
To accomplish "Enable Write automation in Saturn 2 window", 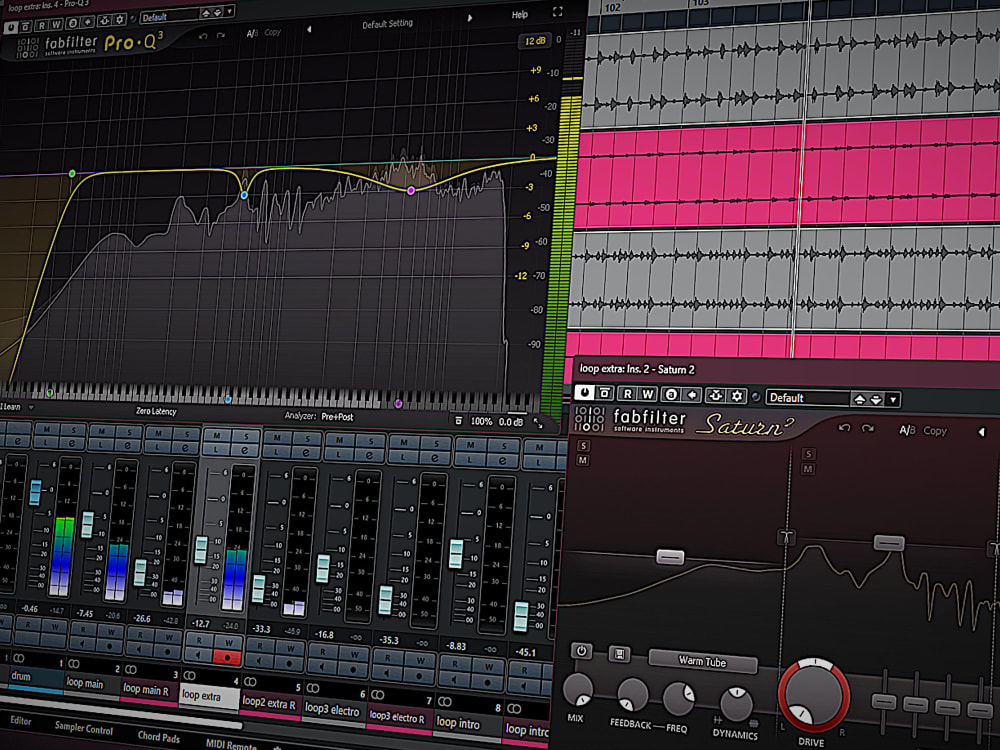I will pyautogui.click(x=648, y=394).
